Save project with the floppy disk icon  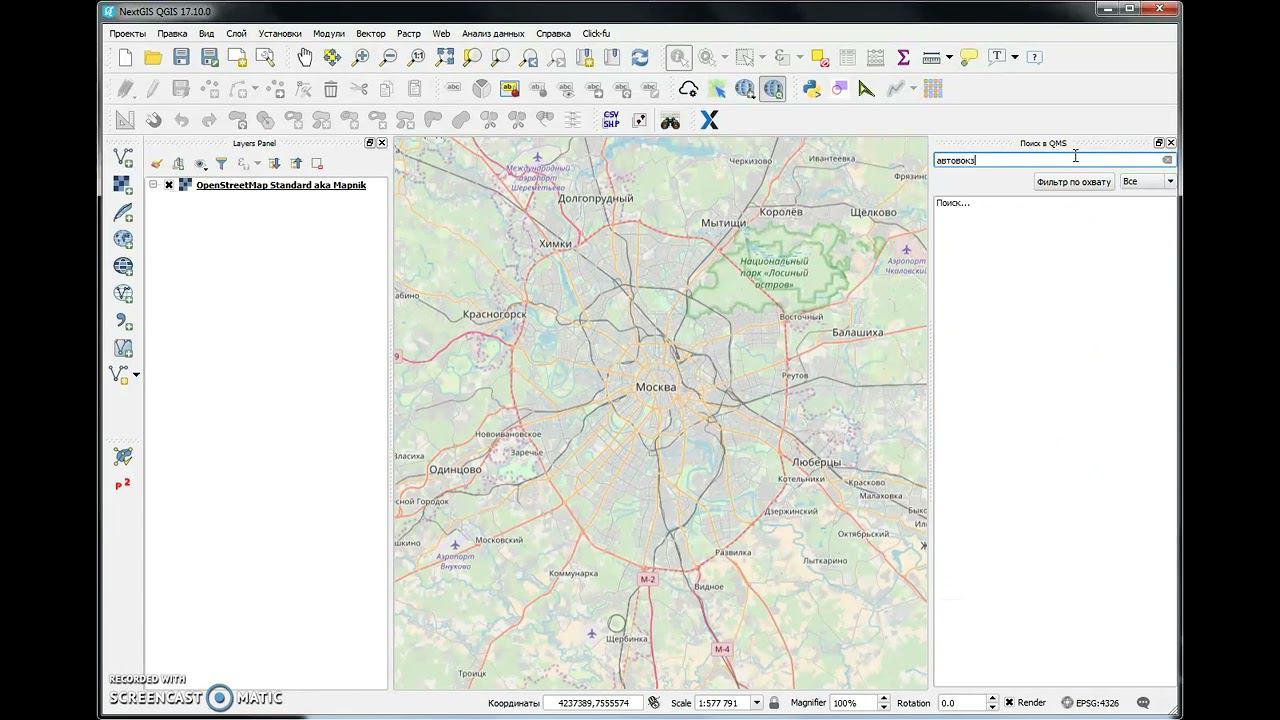tap(181, 58)
